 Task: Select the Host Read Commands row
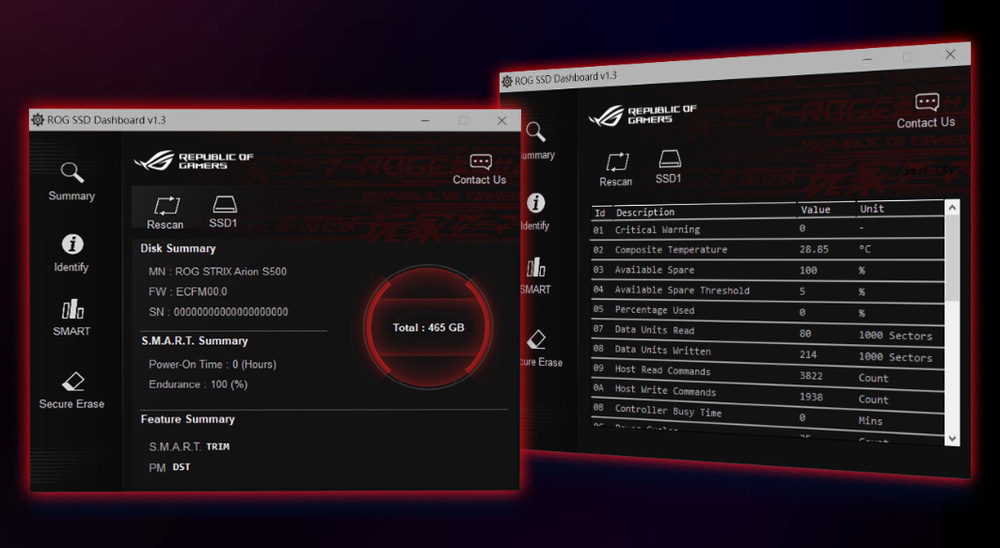click(767, 374)
